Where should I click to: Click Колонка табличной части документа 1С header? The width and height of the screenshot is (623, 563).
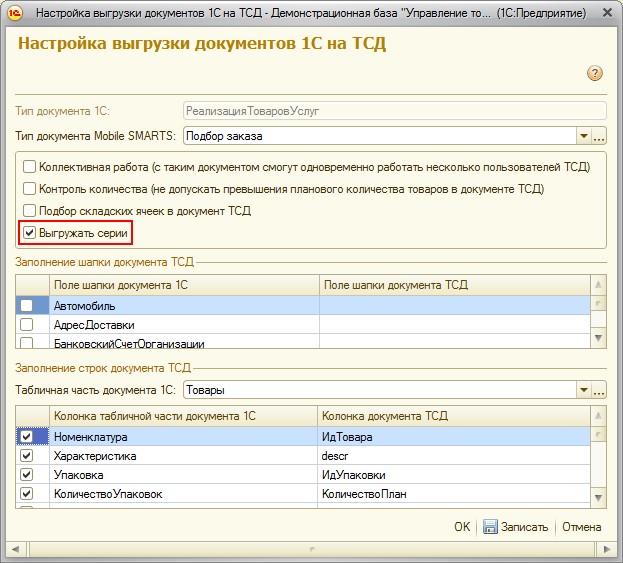(x=183, y=416)
